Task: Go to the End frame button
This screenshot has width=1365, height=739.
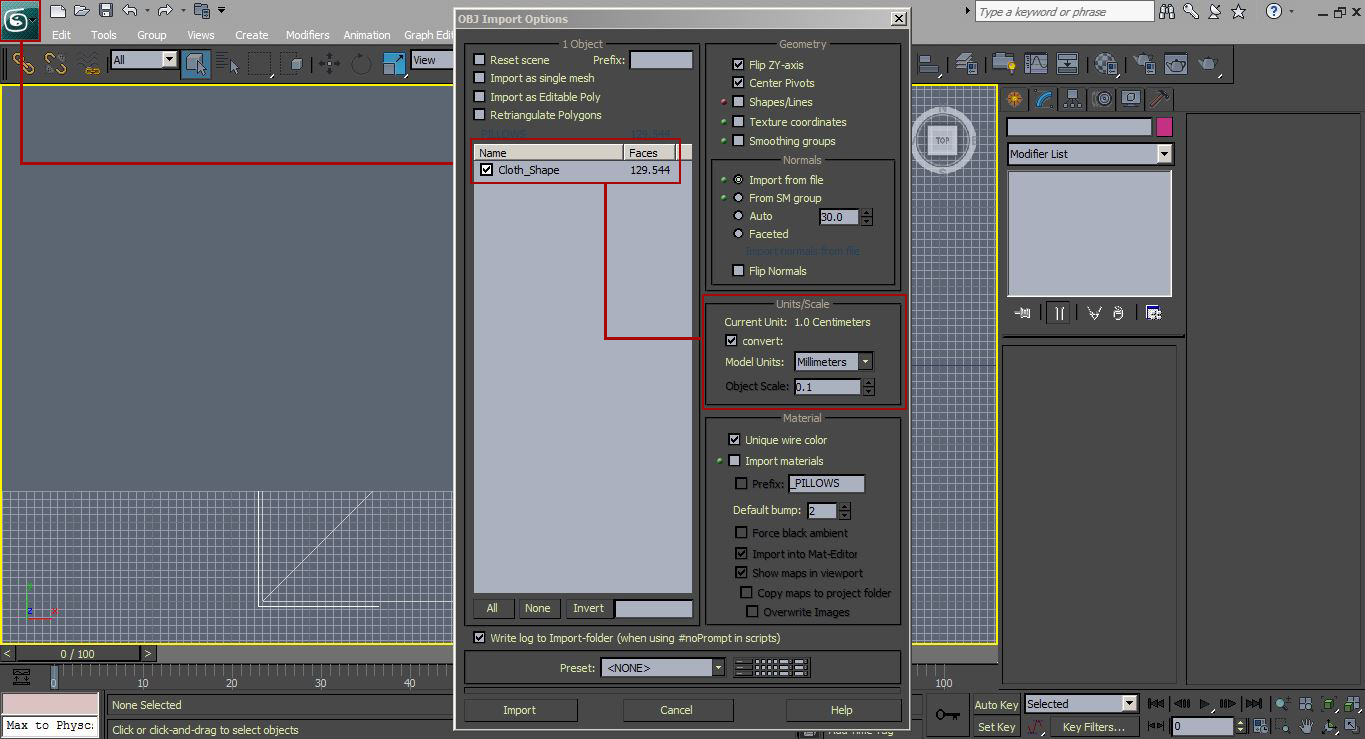Action: point(1253,704)
